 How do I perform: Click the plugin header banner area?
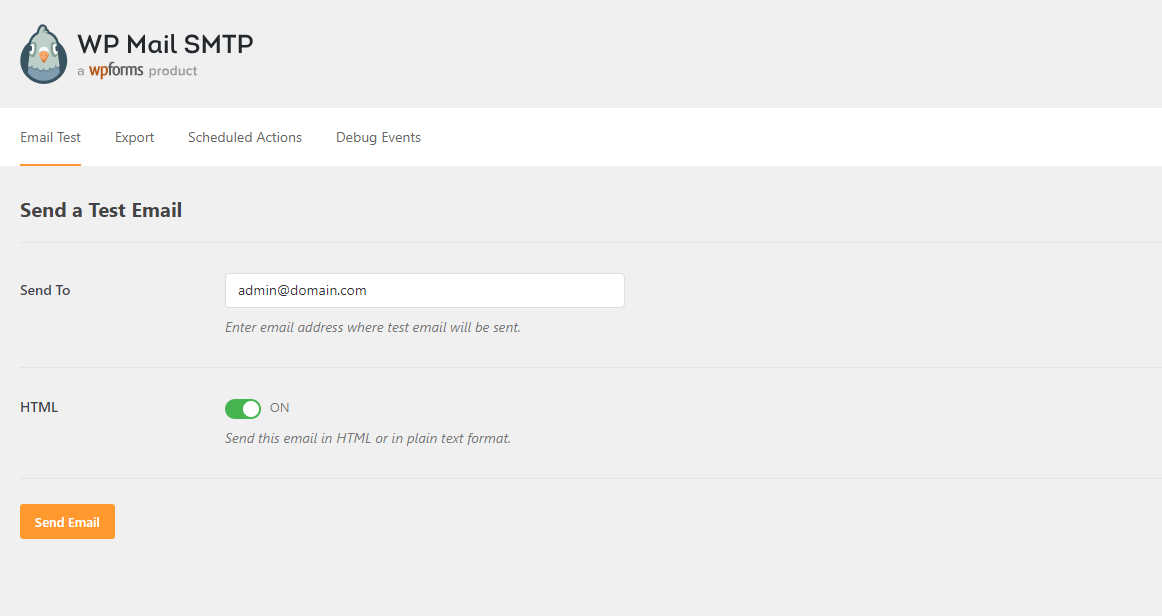[x=581, y=54]
